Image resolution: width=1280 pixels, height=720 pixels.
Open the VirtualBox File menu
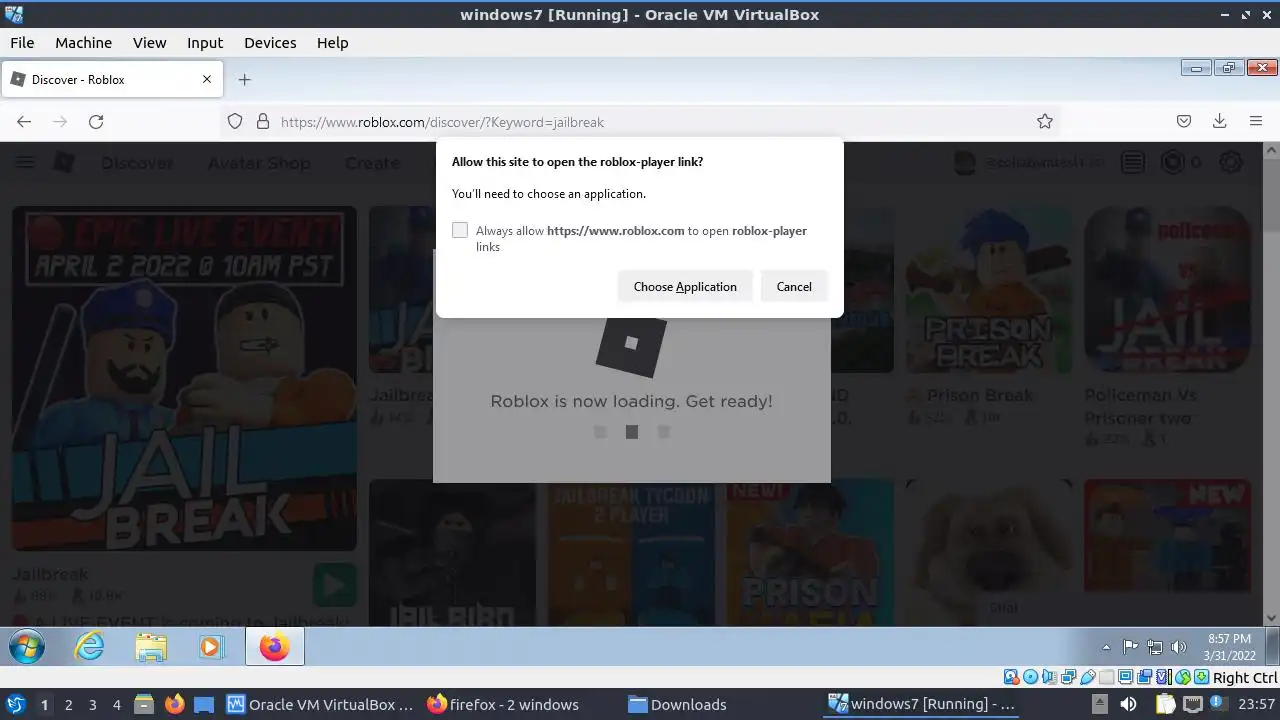(22, 43)
